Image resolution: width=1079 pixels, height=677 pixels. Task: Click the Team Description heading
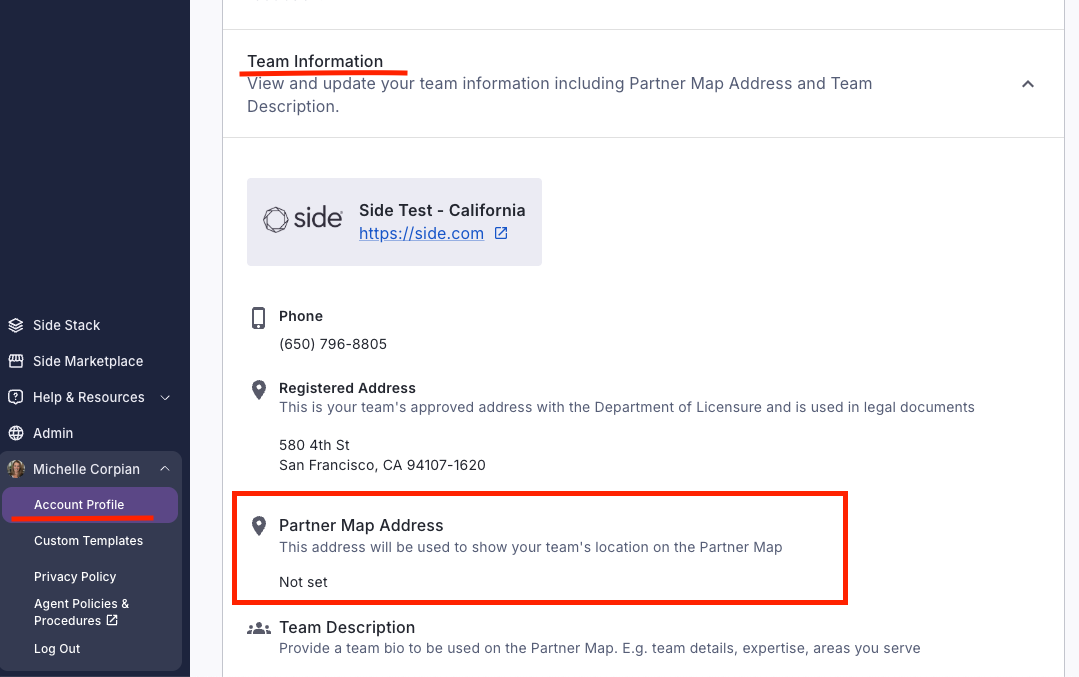pos(347,627)
